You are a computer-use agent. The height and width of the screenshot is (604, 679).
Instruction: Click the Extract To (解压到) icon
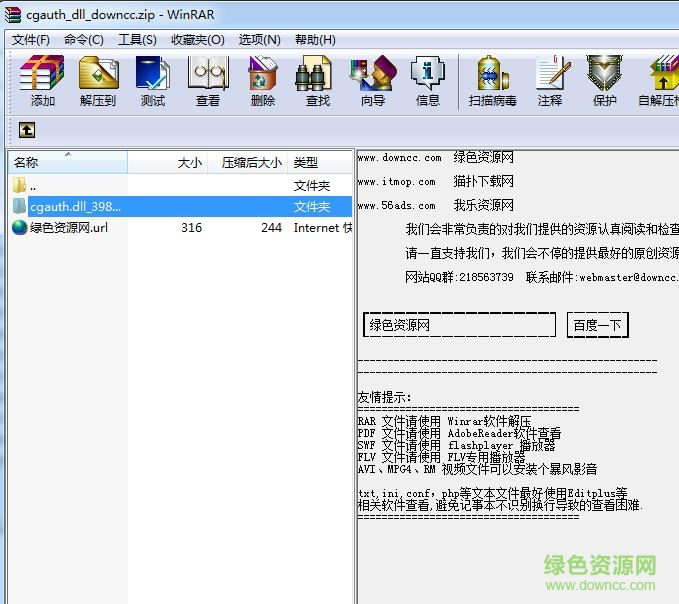98,81
